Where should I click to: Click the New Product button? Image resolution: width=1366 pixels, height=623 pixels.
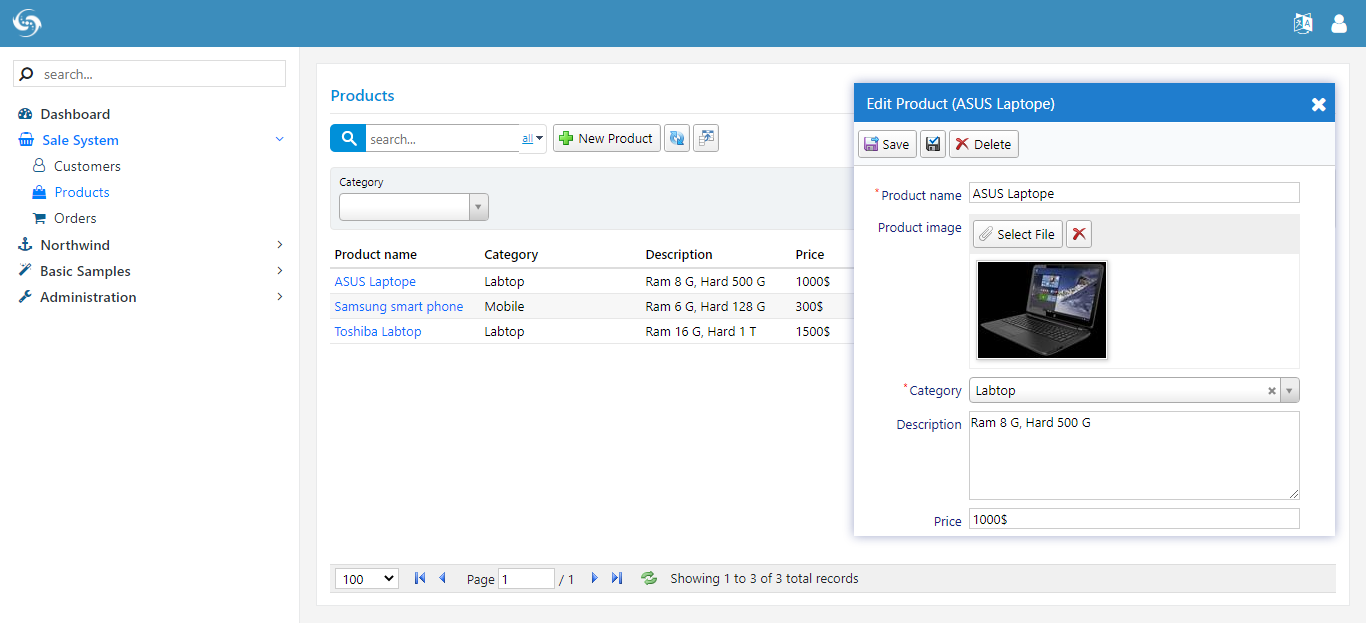click(x=606, y=138)
